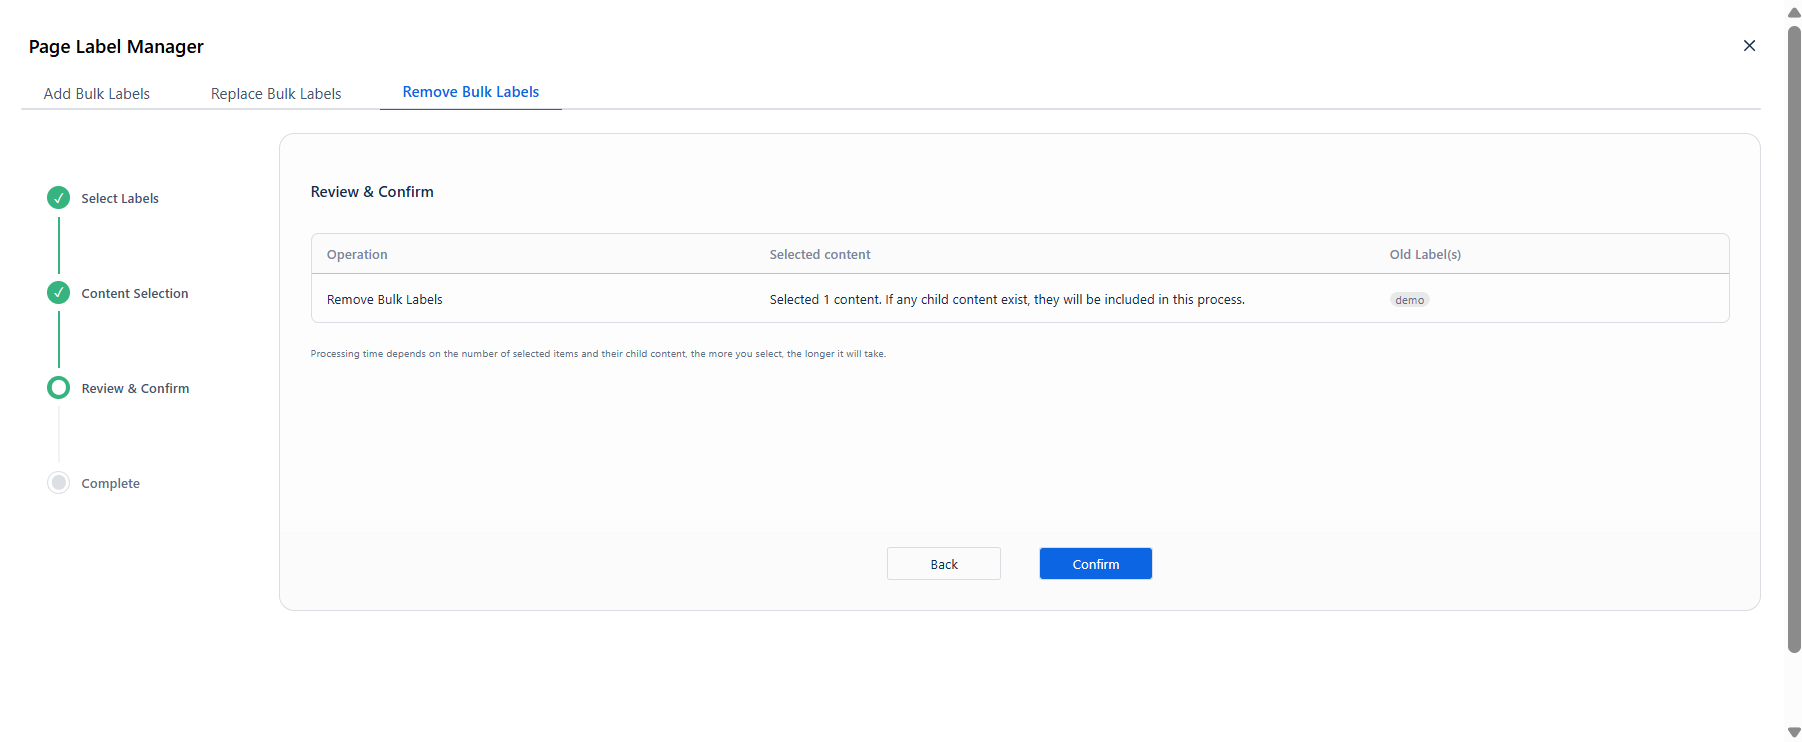This screenshot has width=1802, height=742.
Task: Click the scrollbar up arrow
Action: tap(1794, 12)
